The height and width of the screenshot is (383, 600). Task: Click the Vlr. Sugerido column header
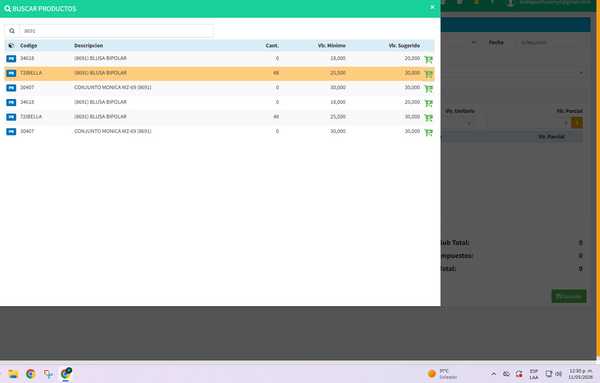(404, 46)
